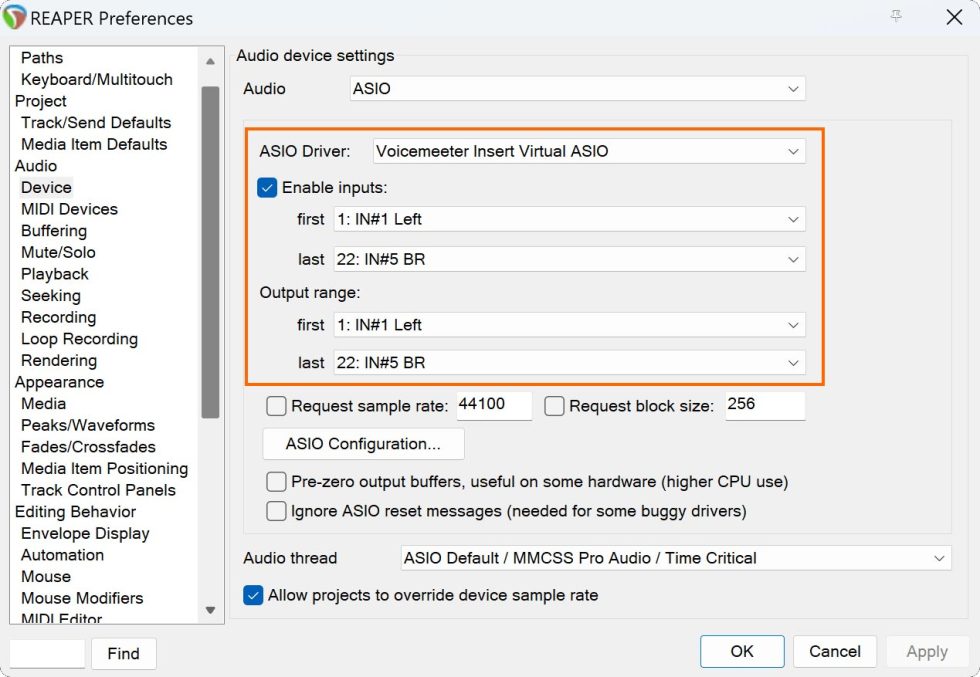Screen dimensions: 980x677
Task: Click the ASIO Configuration button
Action: coord(362,443)
